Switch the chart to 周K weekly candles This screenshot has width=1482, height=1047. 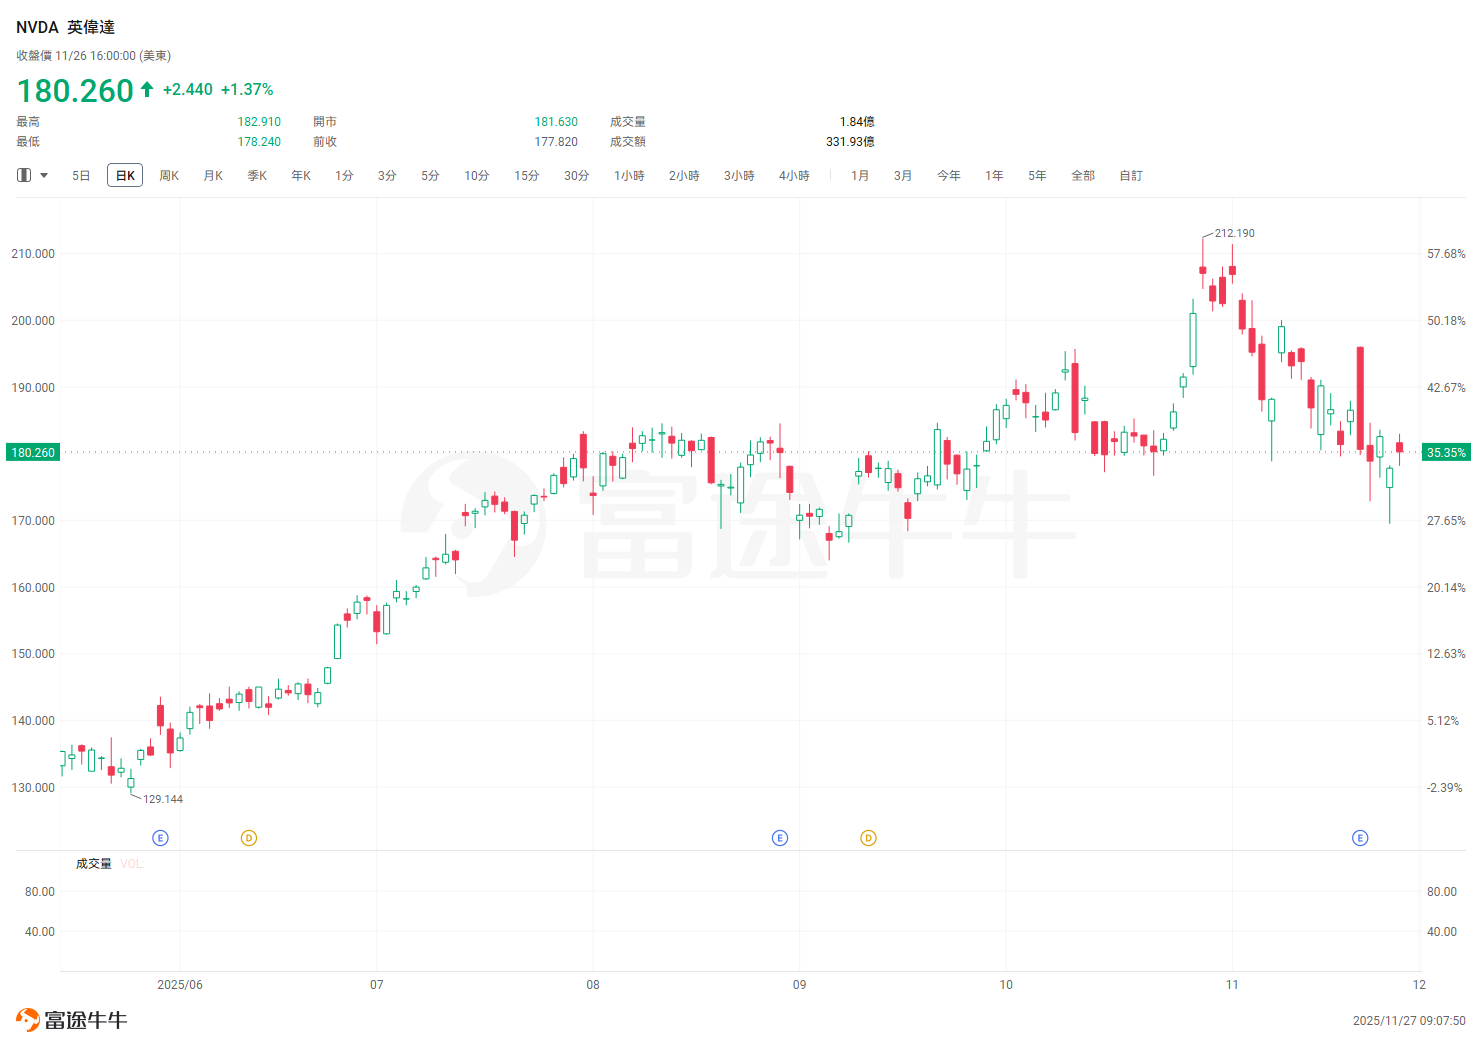point(169,176)
